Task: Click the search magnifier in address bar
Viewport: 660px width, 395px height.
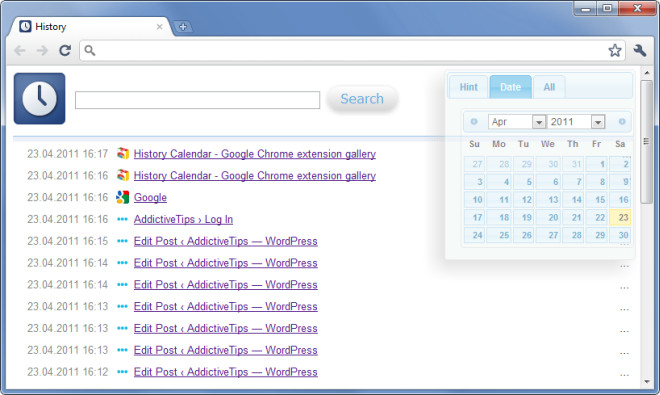Action: (90, 51)
